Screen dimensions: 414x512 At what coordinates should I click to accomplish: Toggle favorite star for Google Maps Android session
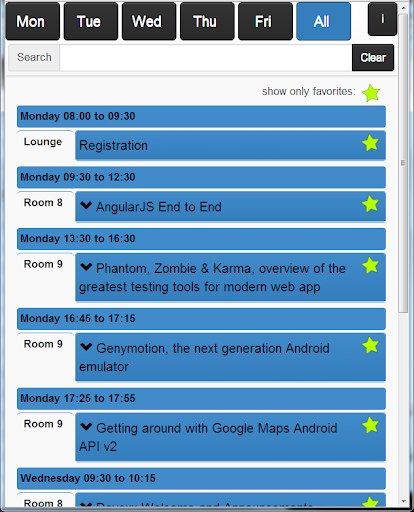point(370,425)
